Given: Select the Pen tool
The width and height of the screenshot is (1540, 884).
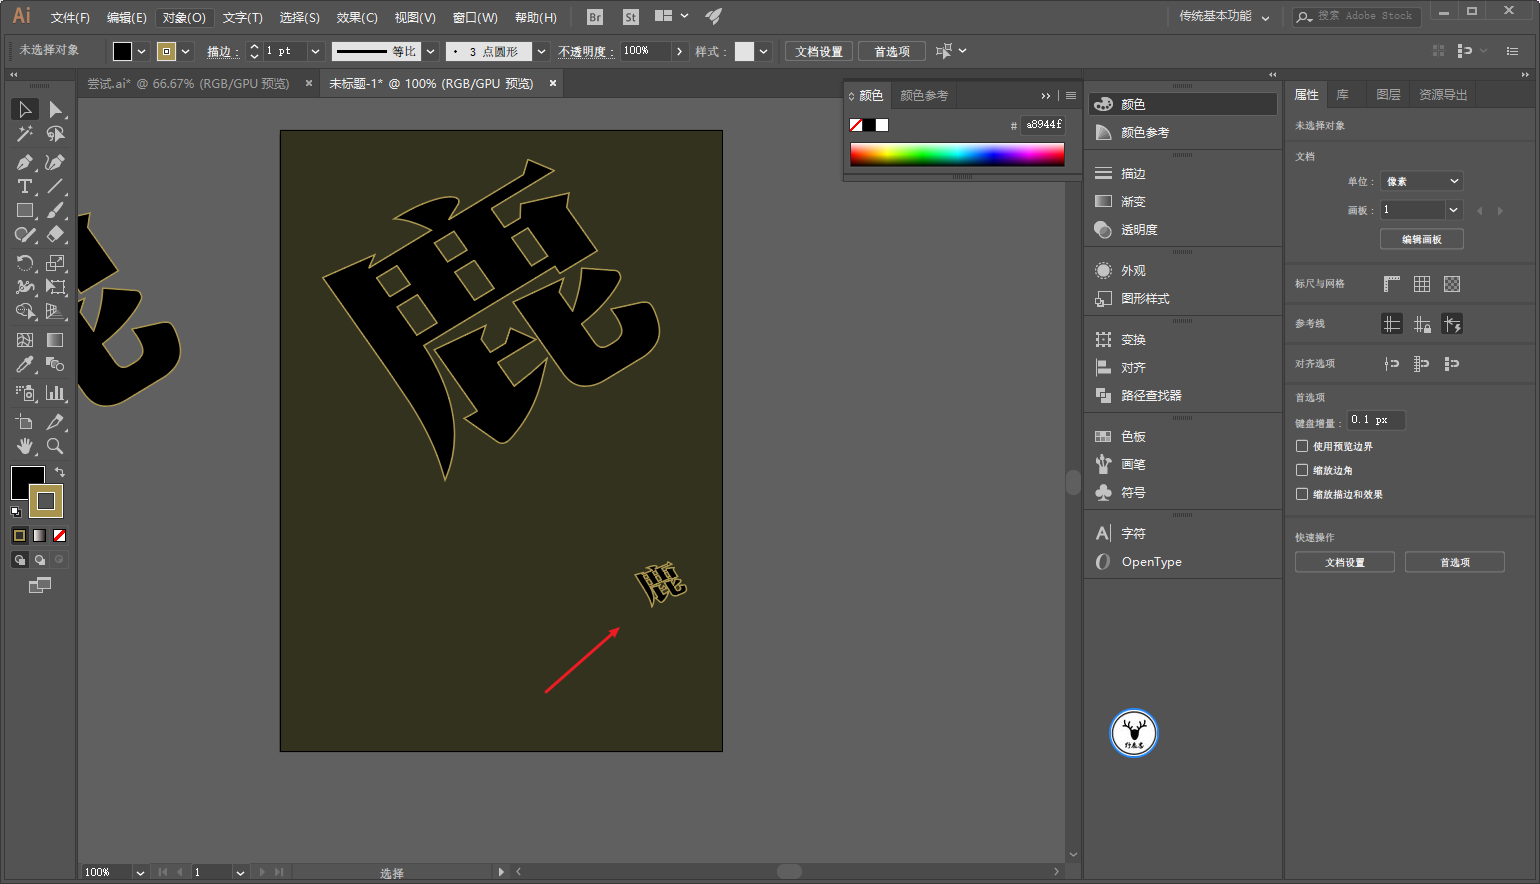Looking at the screenshot, I should 25,162.
